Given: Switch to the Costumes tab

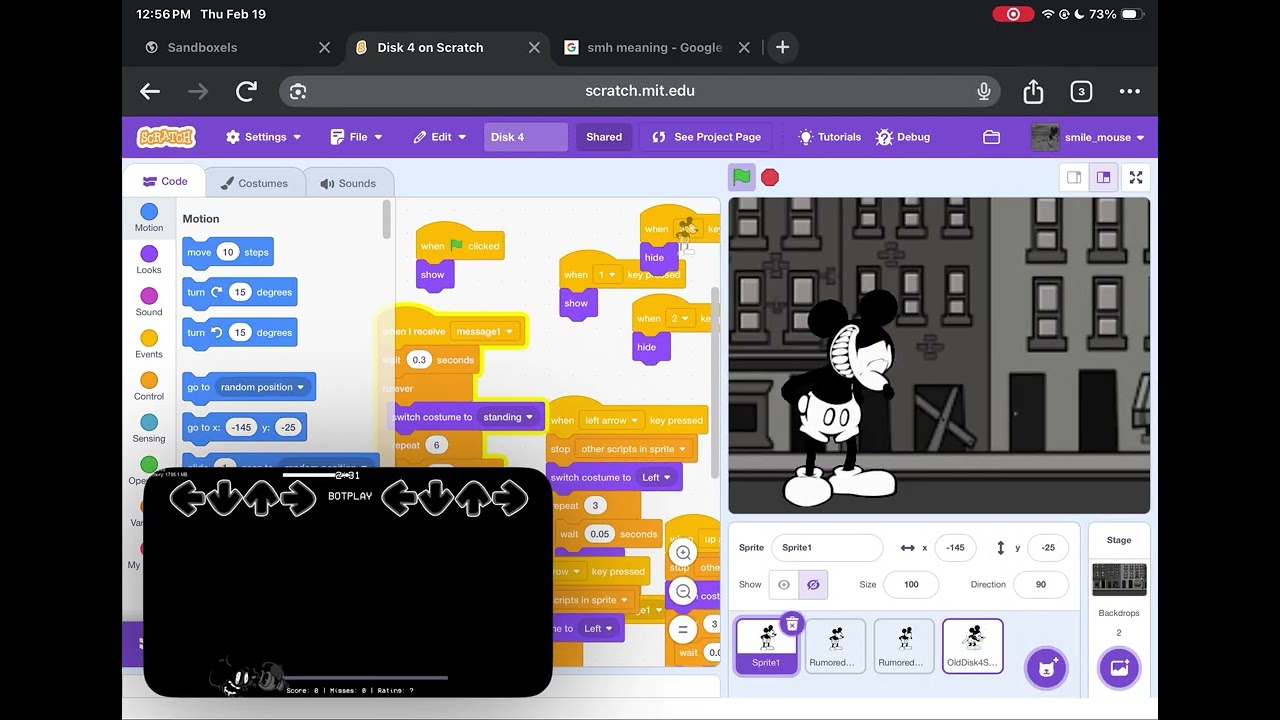Looking at the screenshot, I should 254,183.
